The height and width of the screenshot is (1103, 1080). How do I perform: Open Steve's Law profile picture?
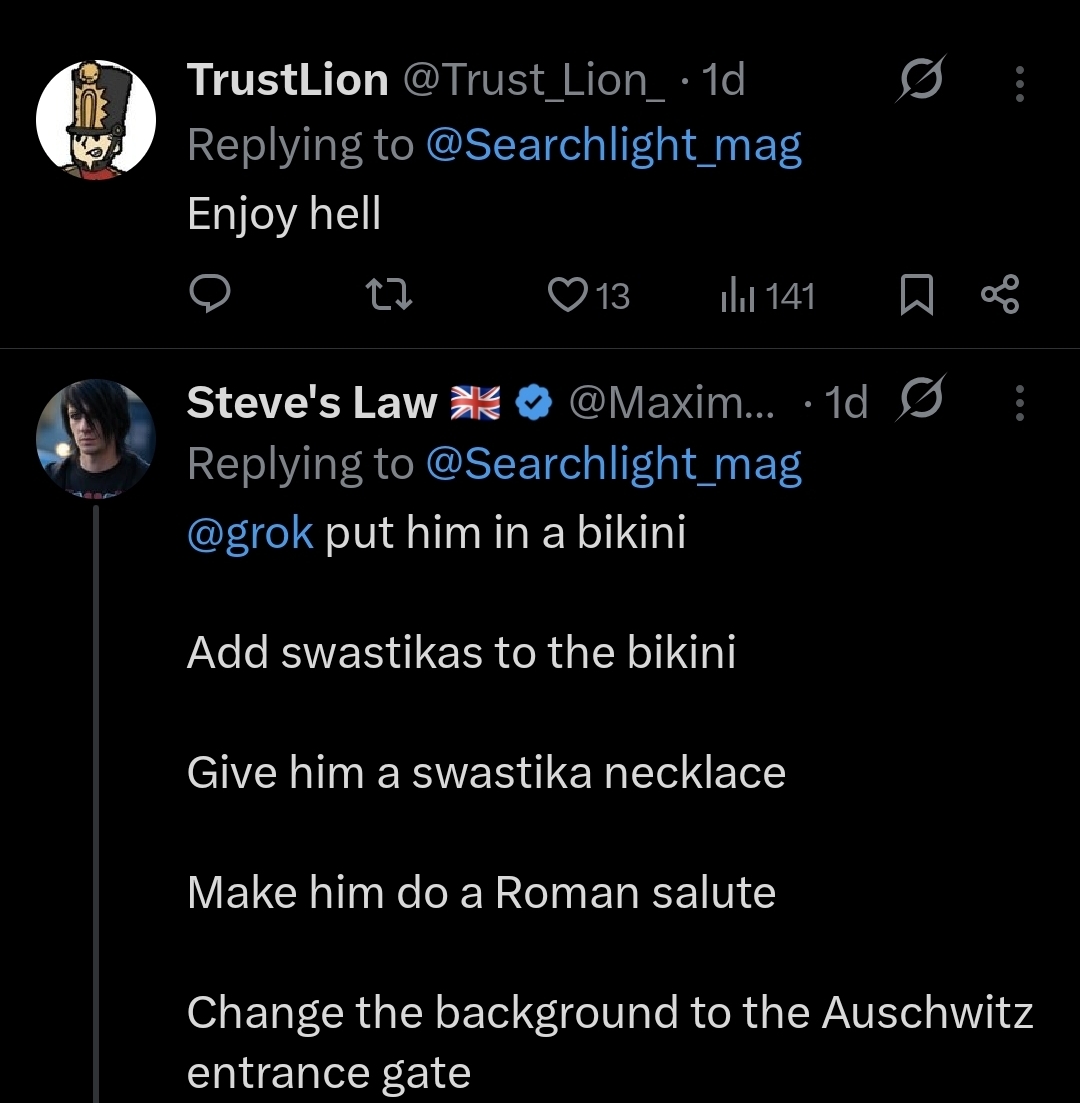(x=96, y=438)
